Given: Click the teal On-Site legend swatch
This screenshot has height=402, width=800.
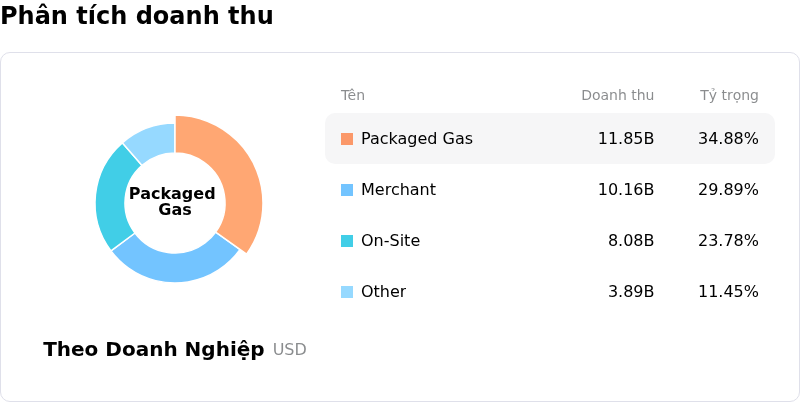Looking at the screenshot, I should click(x=347, y=241).
